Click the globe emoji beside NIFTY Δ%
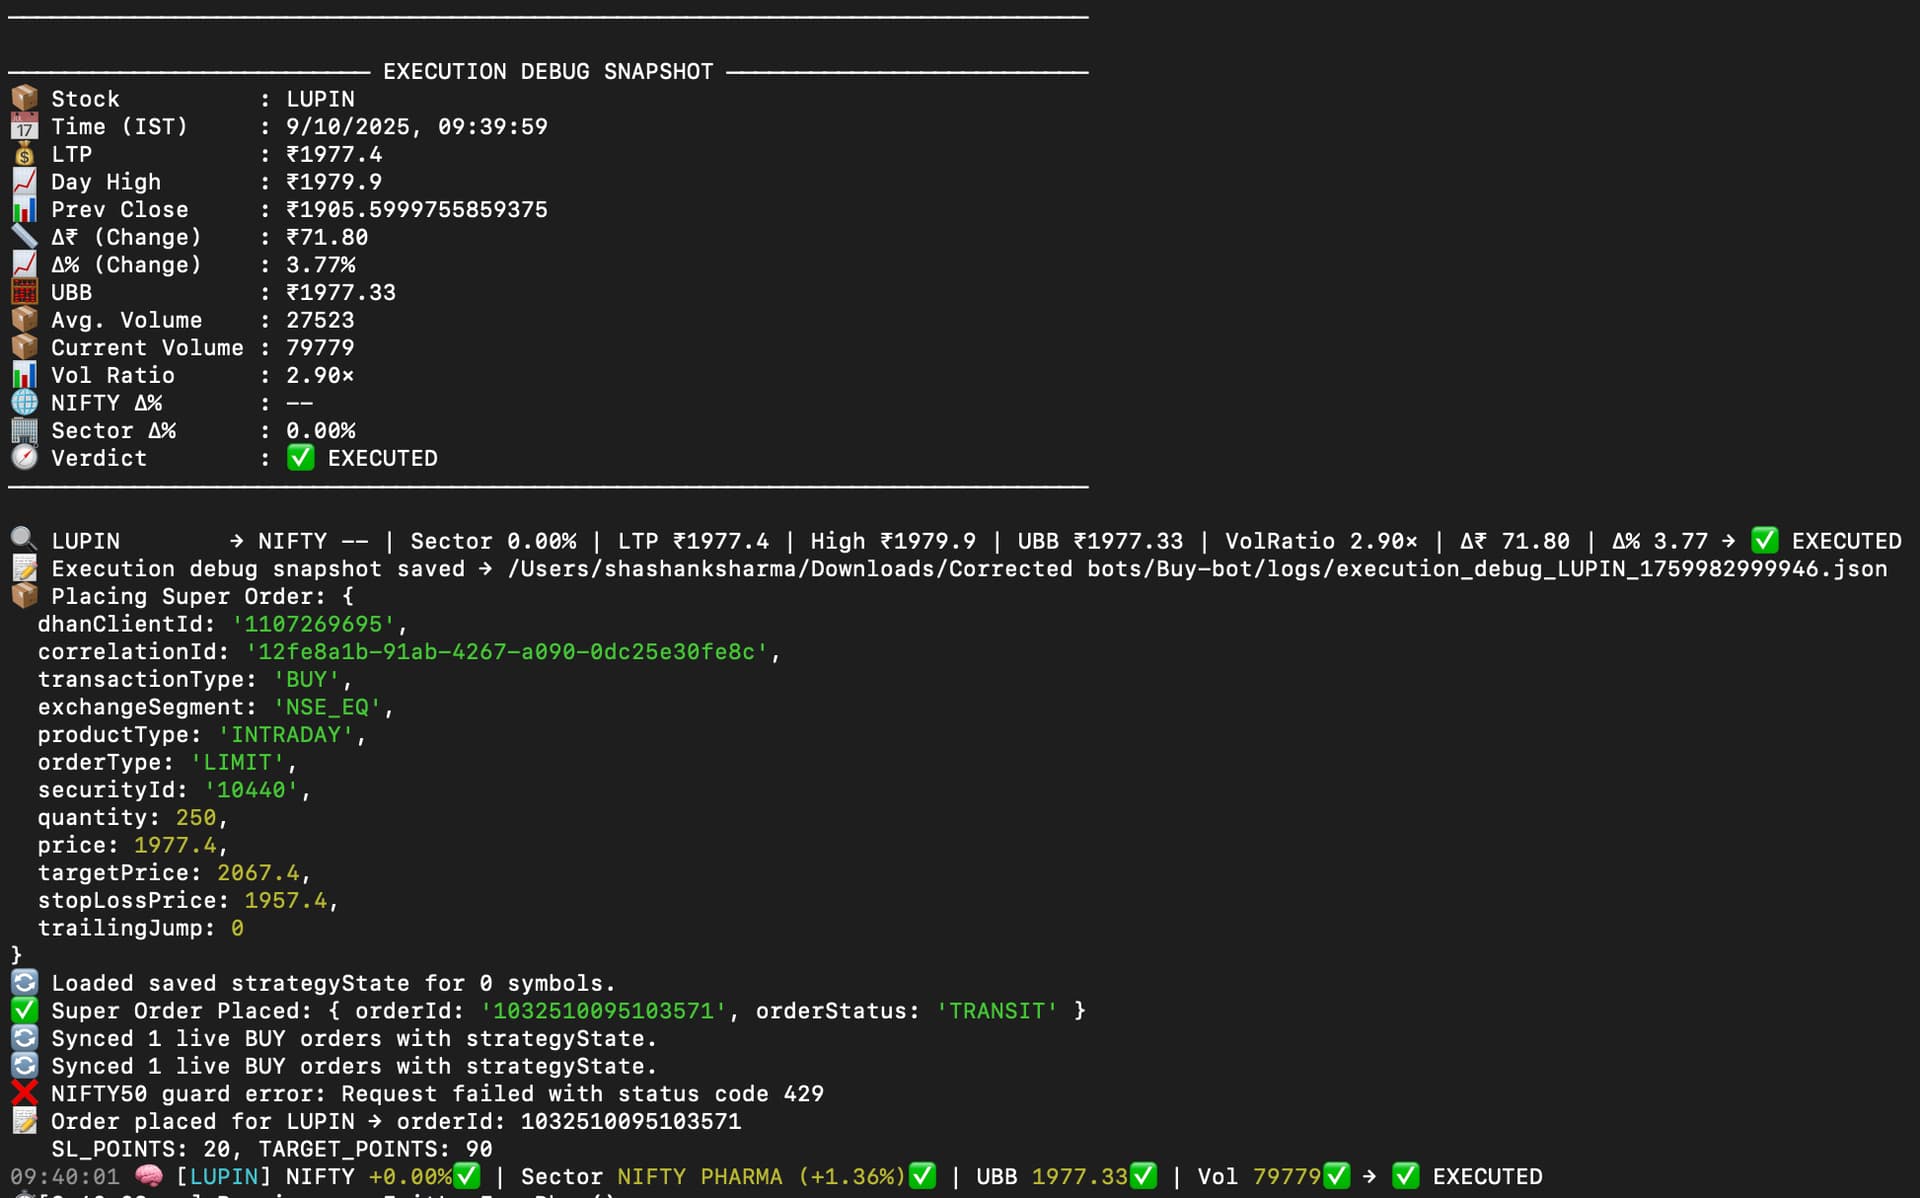 pos(24,402)
